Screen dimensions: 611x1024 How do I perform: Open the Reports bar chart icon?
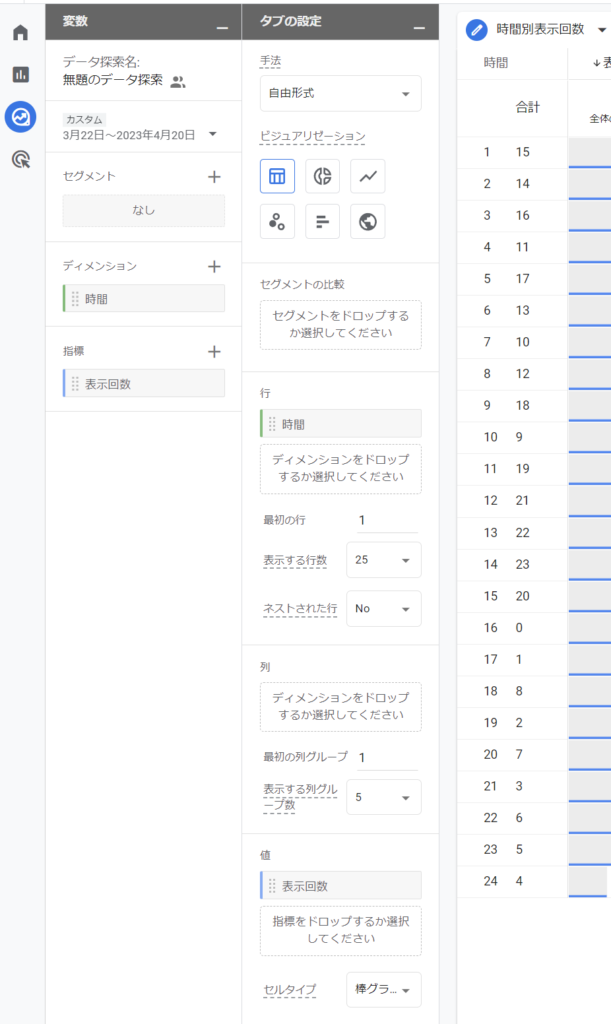point(20,75)
